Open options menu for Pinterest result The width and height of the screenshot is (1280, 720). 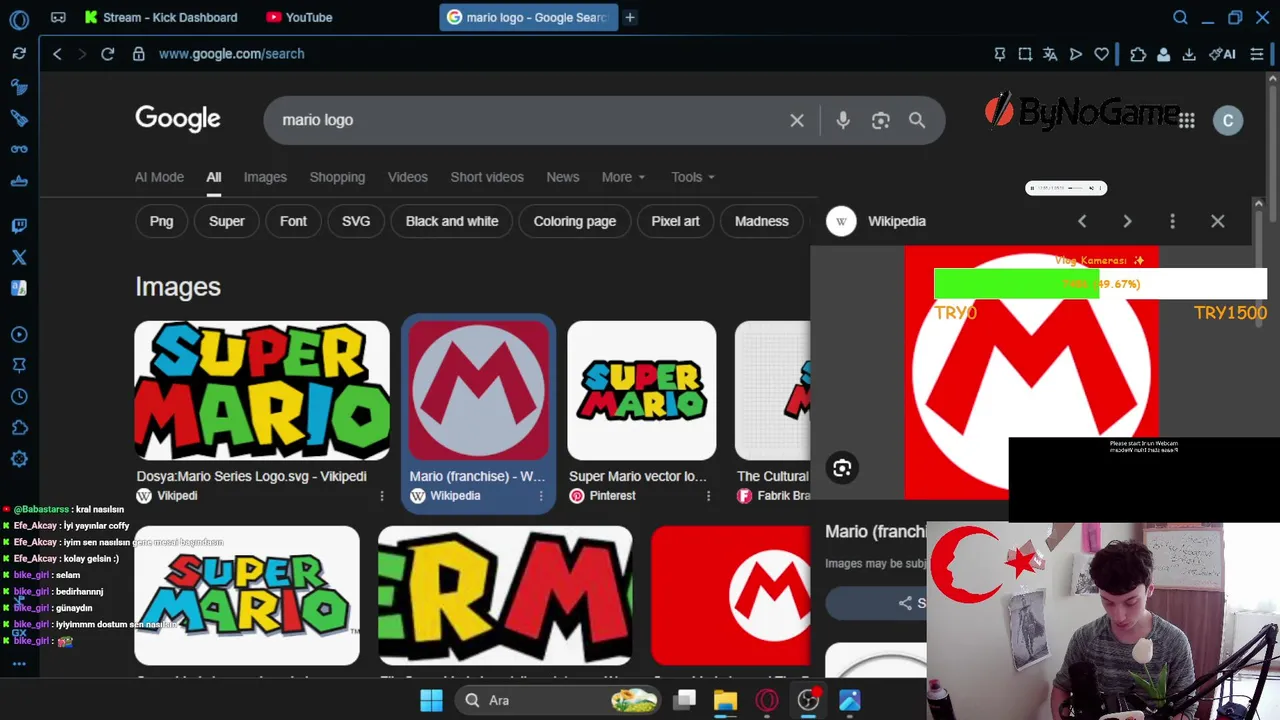[x=708, y=496]
